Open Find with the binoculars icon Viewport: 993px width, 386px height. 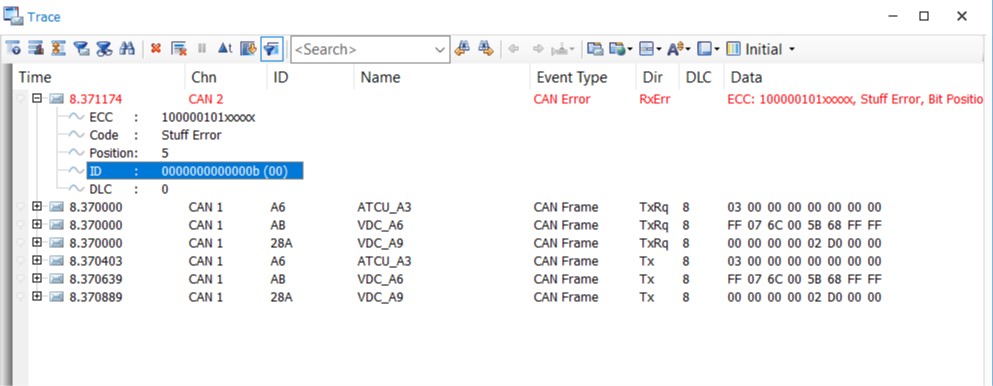127,49
